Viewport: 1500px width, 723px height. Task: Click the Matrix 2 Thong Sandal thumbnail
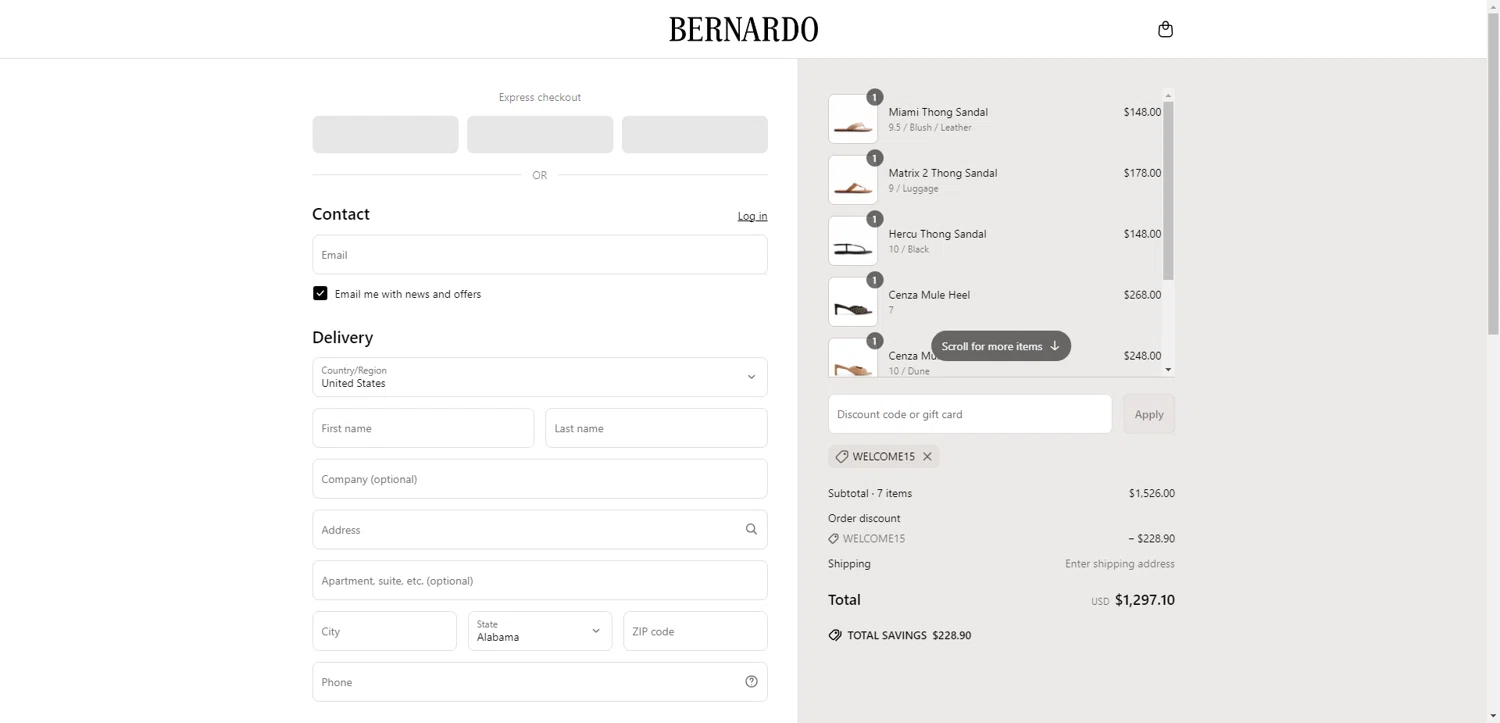point(853,180)
